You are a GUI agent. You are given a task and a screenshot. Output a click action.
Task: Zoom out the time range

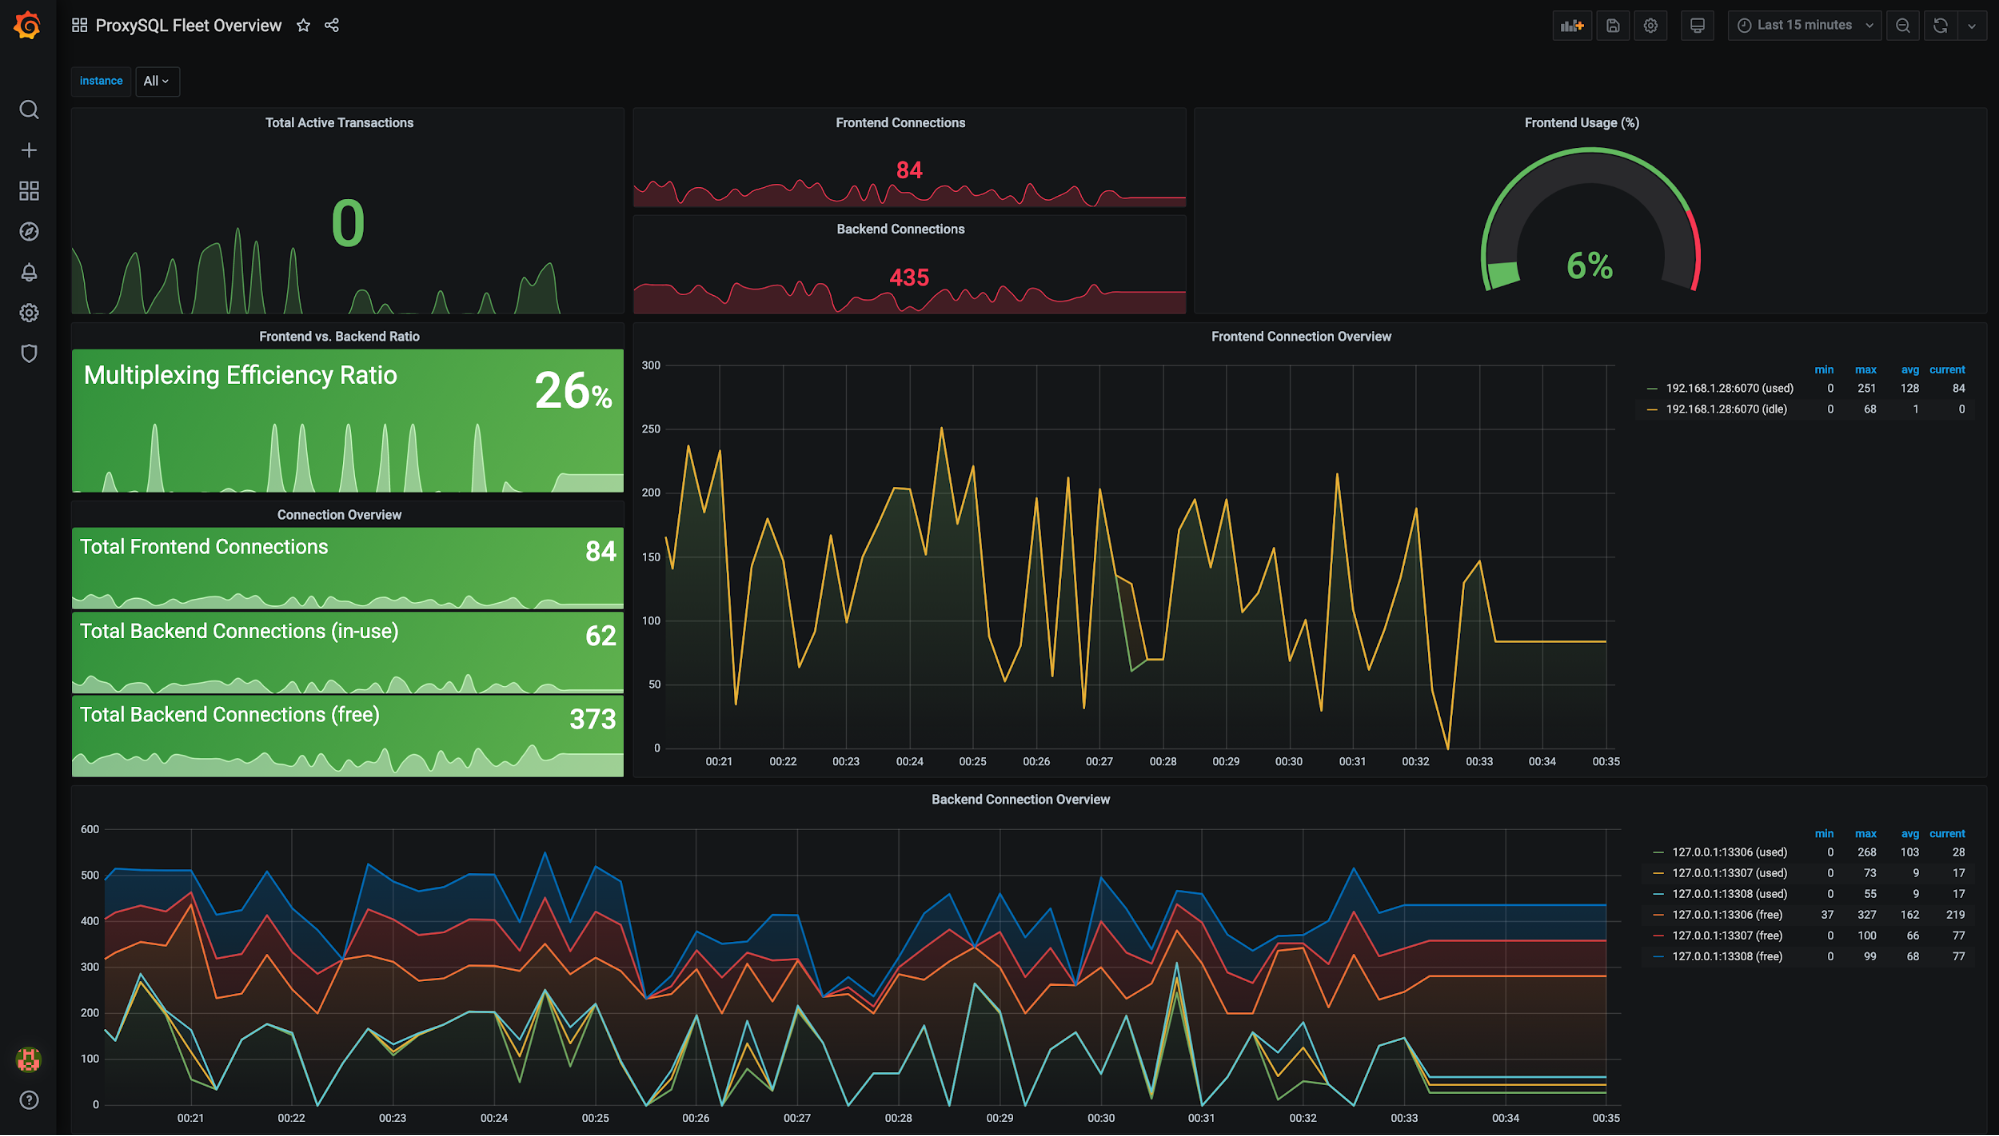click(1903, 26)
